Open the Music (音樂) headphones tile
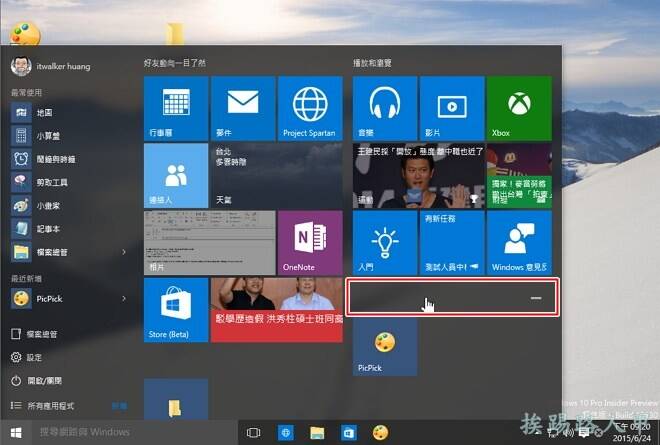The height and width of the screenshot is (445, 660). [x=385, y=108]
